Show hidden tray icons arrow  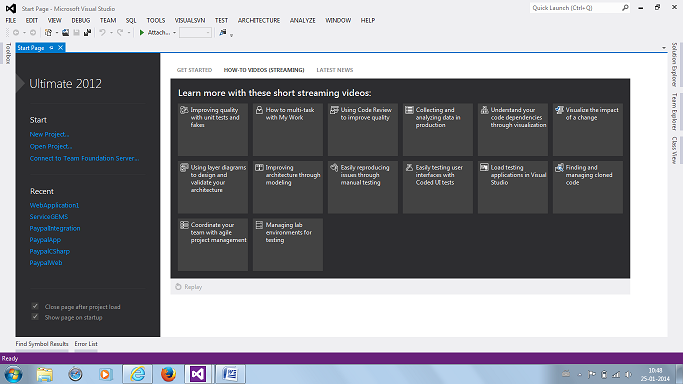click(x=579, y=374)
